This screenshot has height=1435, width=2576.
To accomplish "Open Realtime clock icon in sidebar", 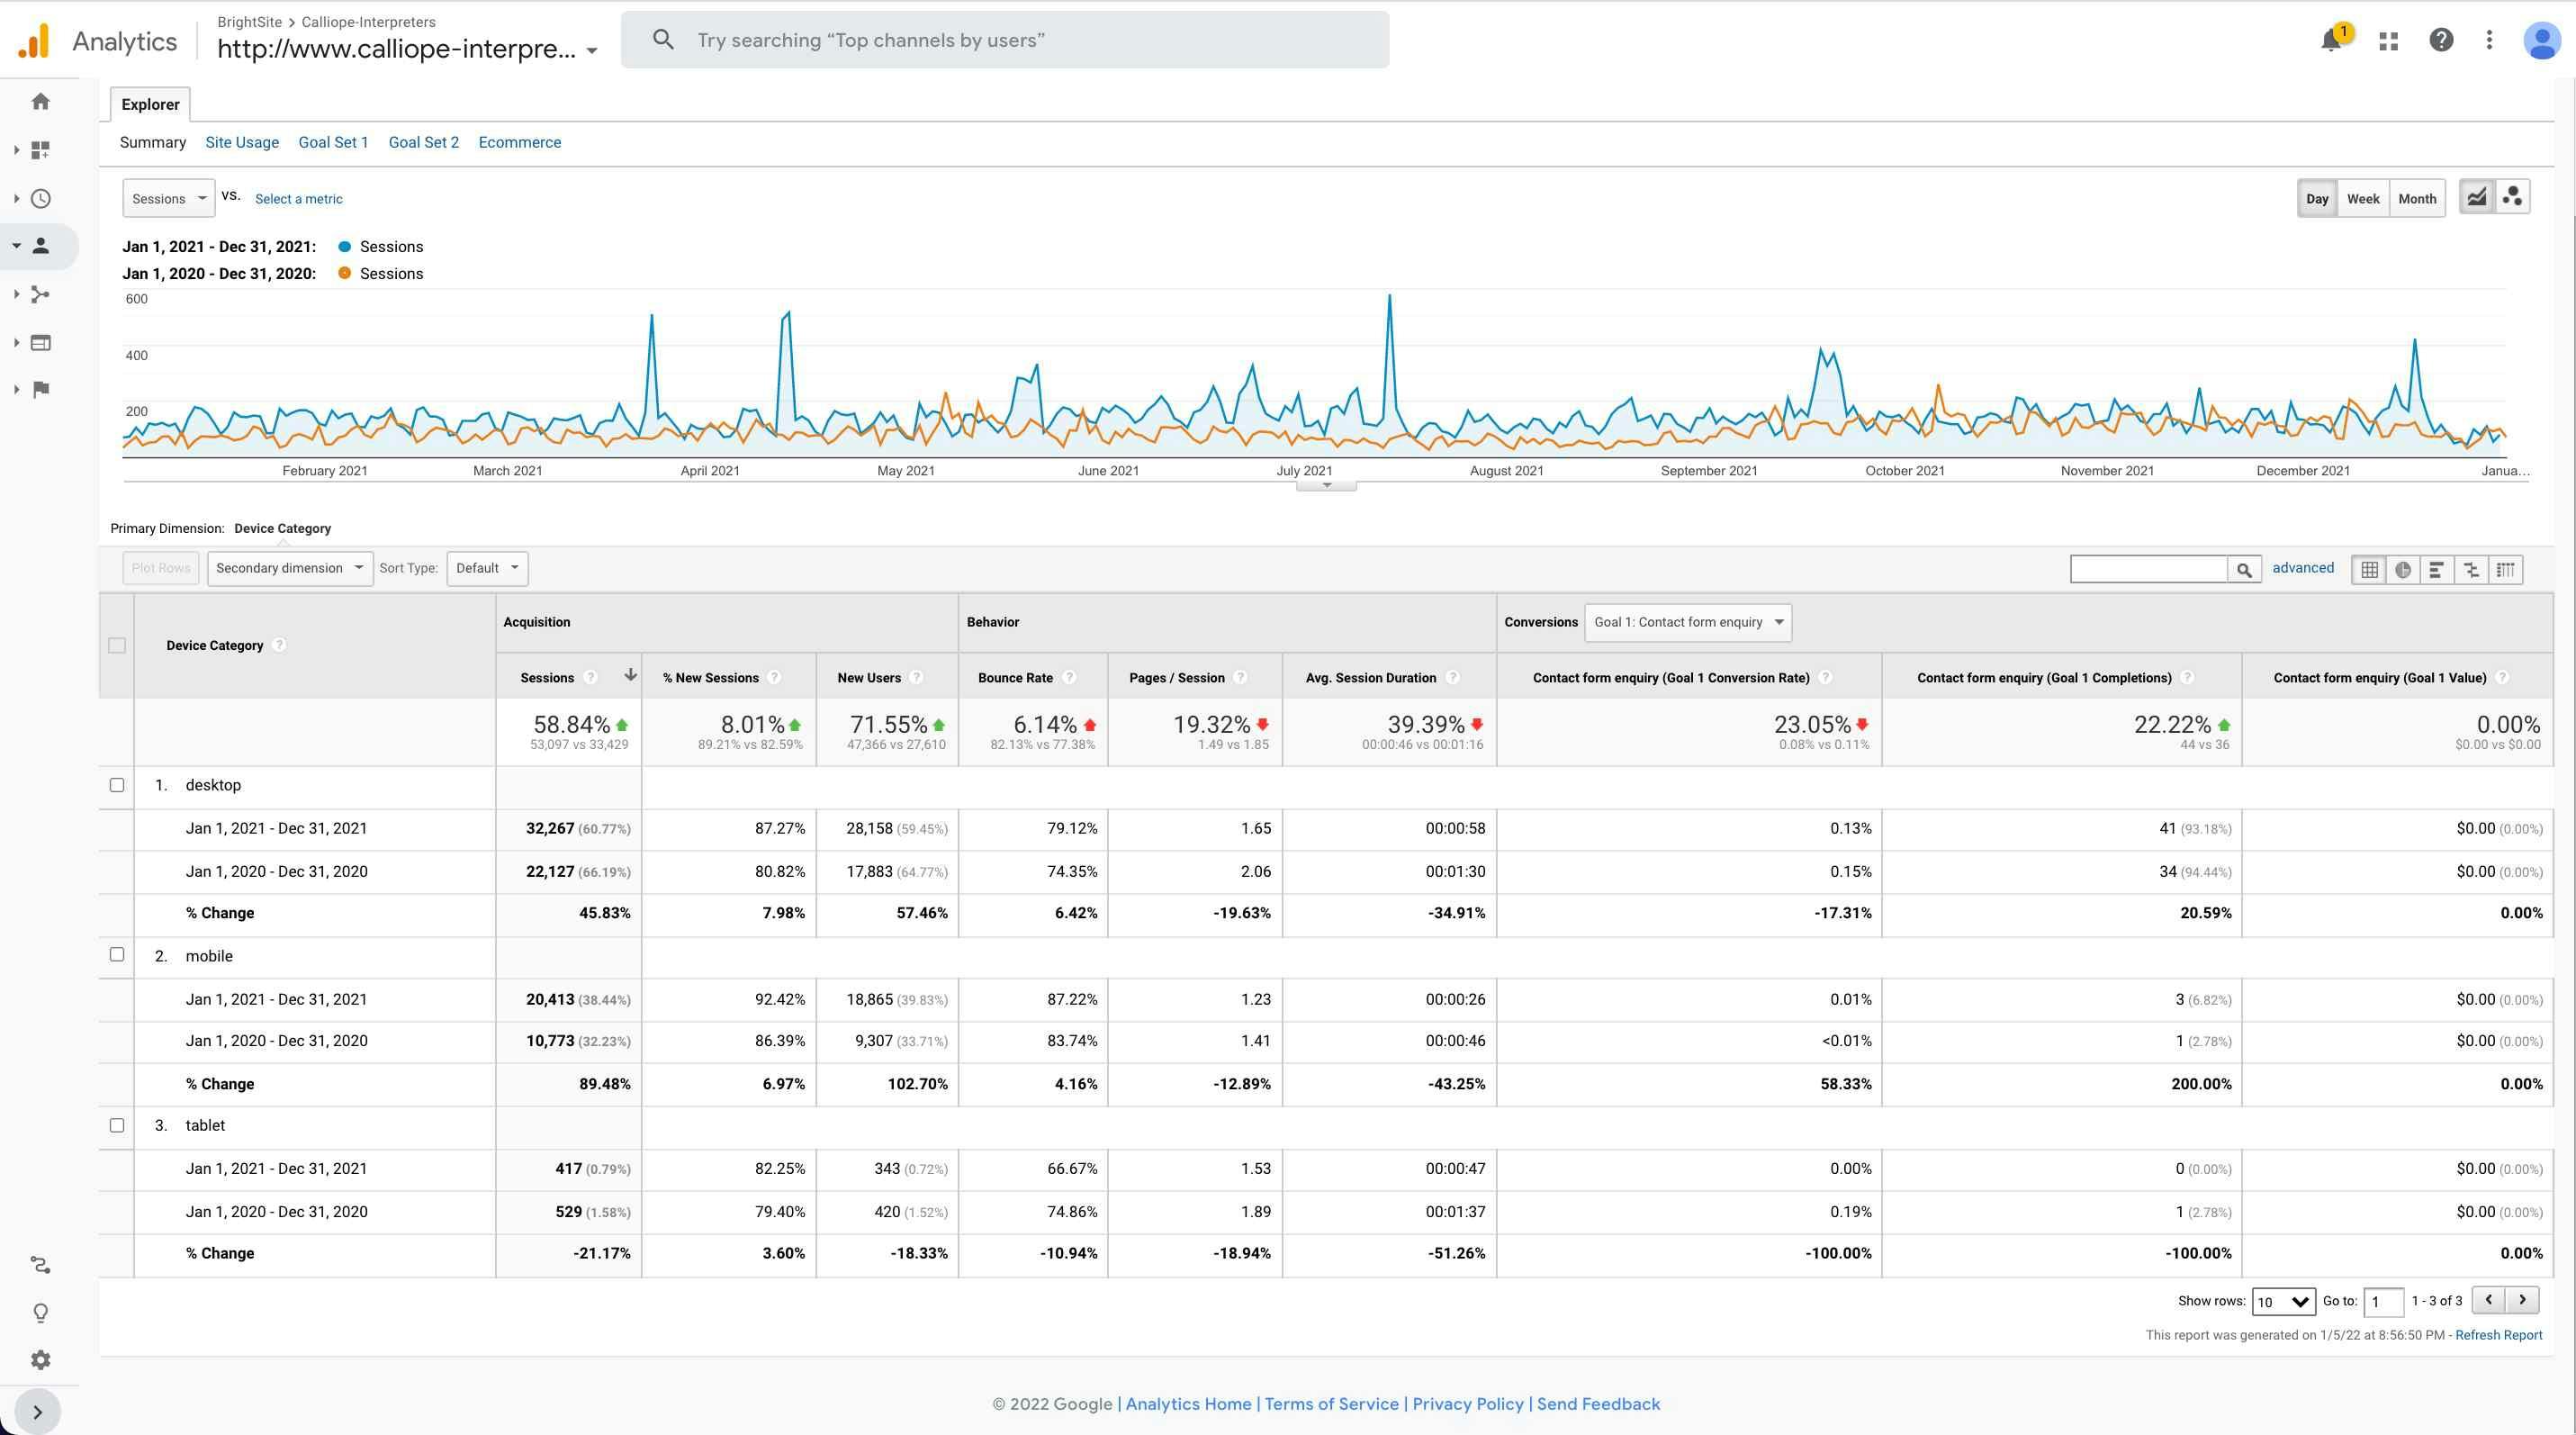I will [x=40, y=198].
